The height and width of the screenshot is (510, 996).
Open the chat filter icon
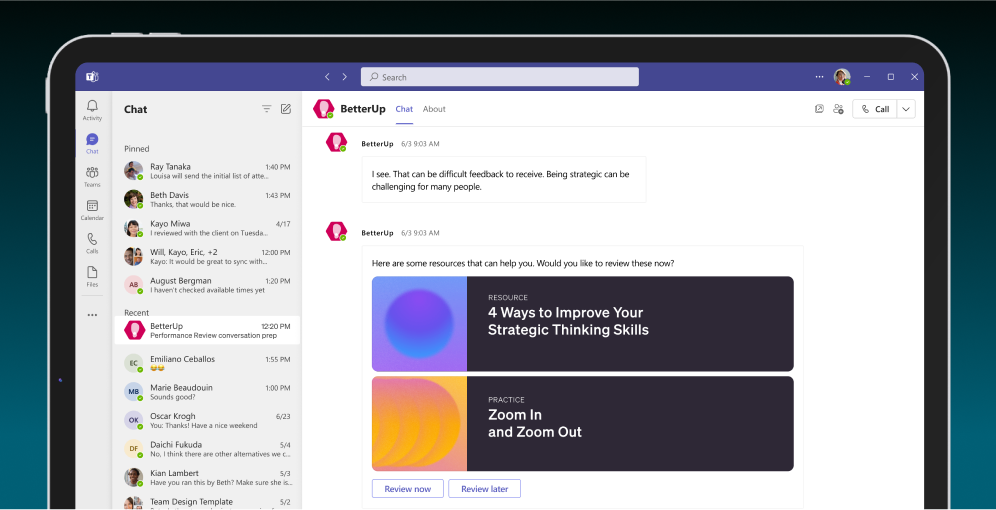(x=266, y=109)
